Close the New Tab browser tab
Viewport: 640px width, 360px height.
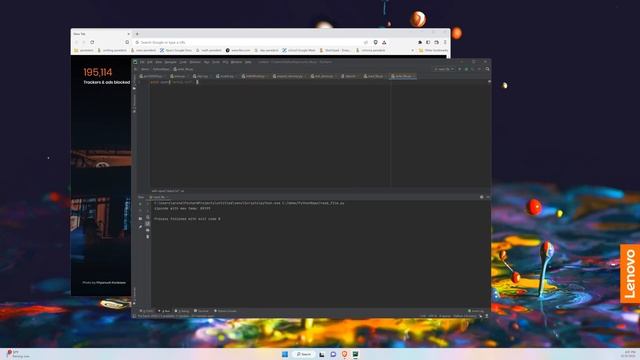pos(128,34)
